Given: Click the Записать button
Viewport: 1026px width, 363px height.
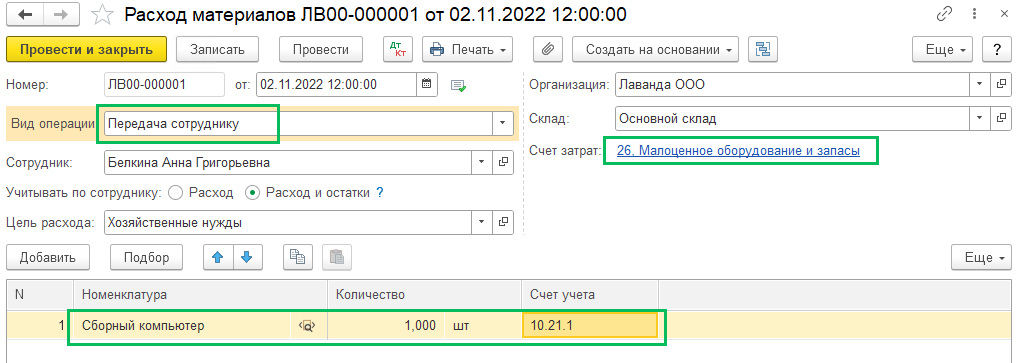Looking at the screenshot, I should click(x=218, y=49).
